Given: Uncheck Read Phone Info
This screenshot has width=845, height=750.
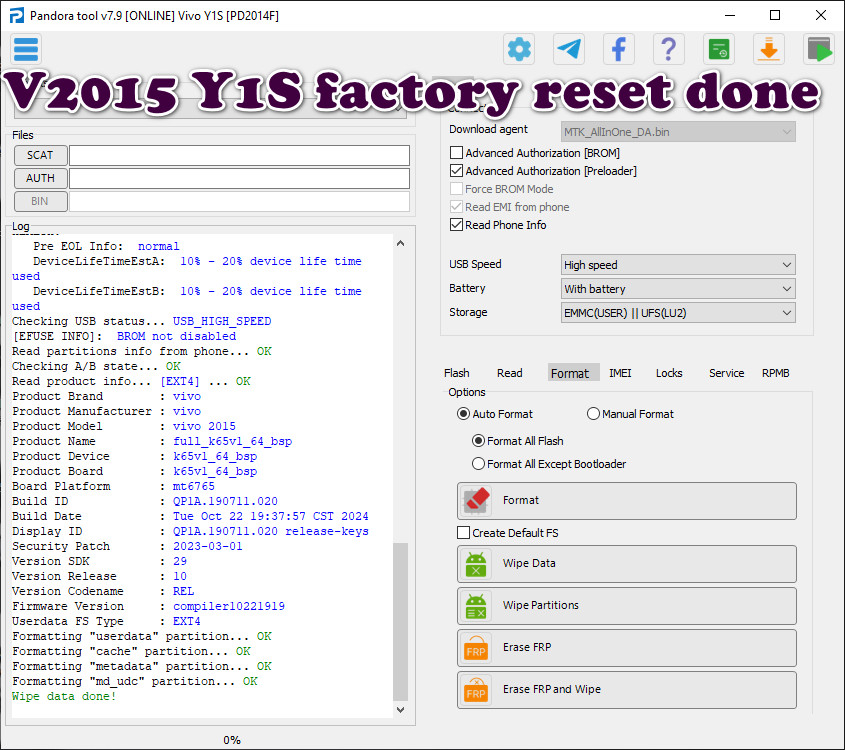Looking at the screenshot, I should tap(456, 225).
